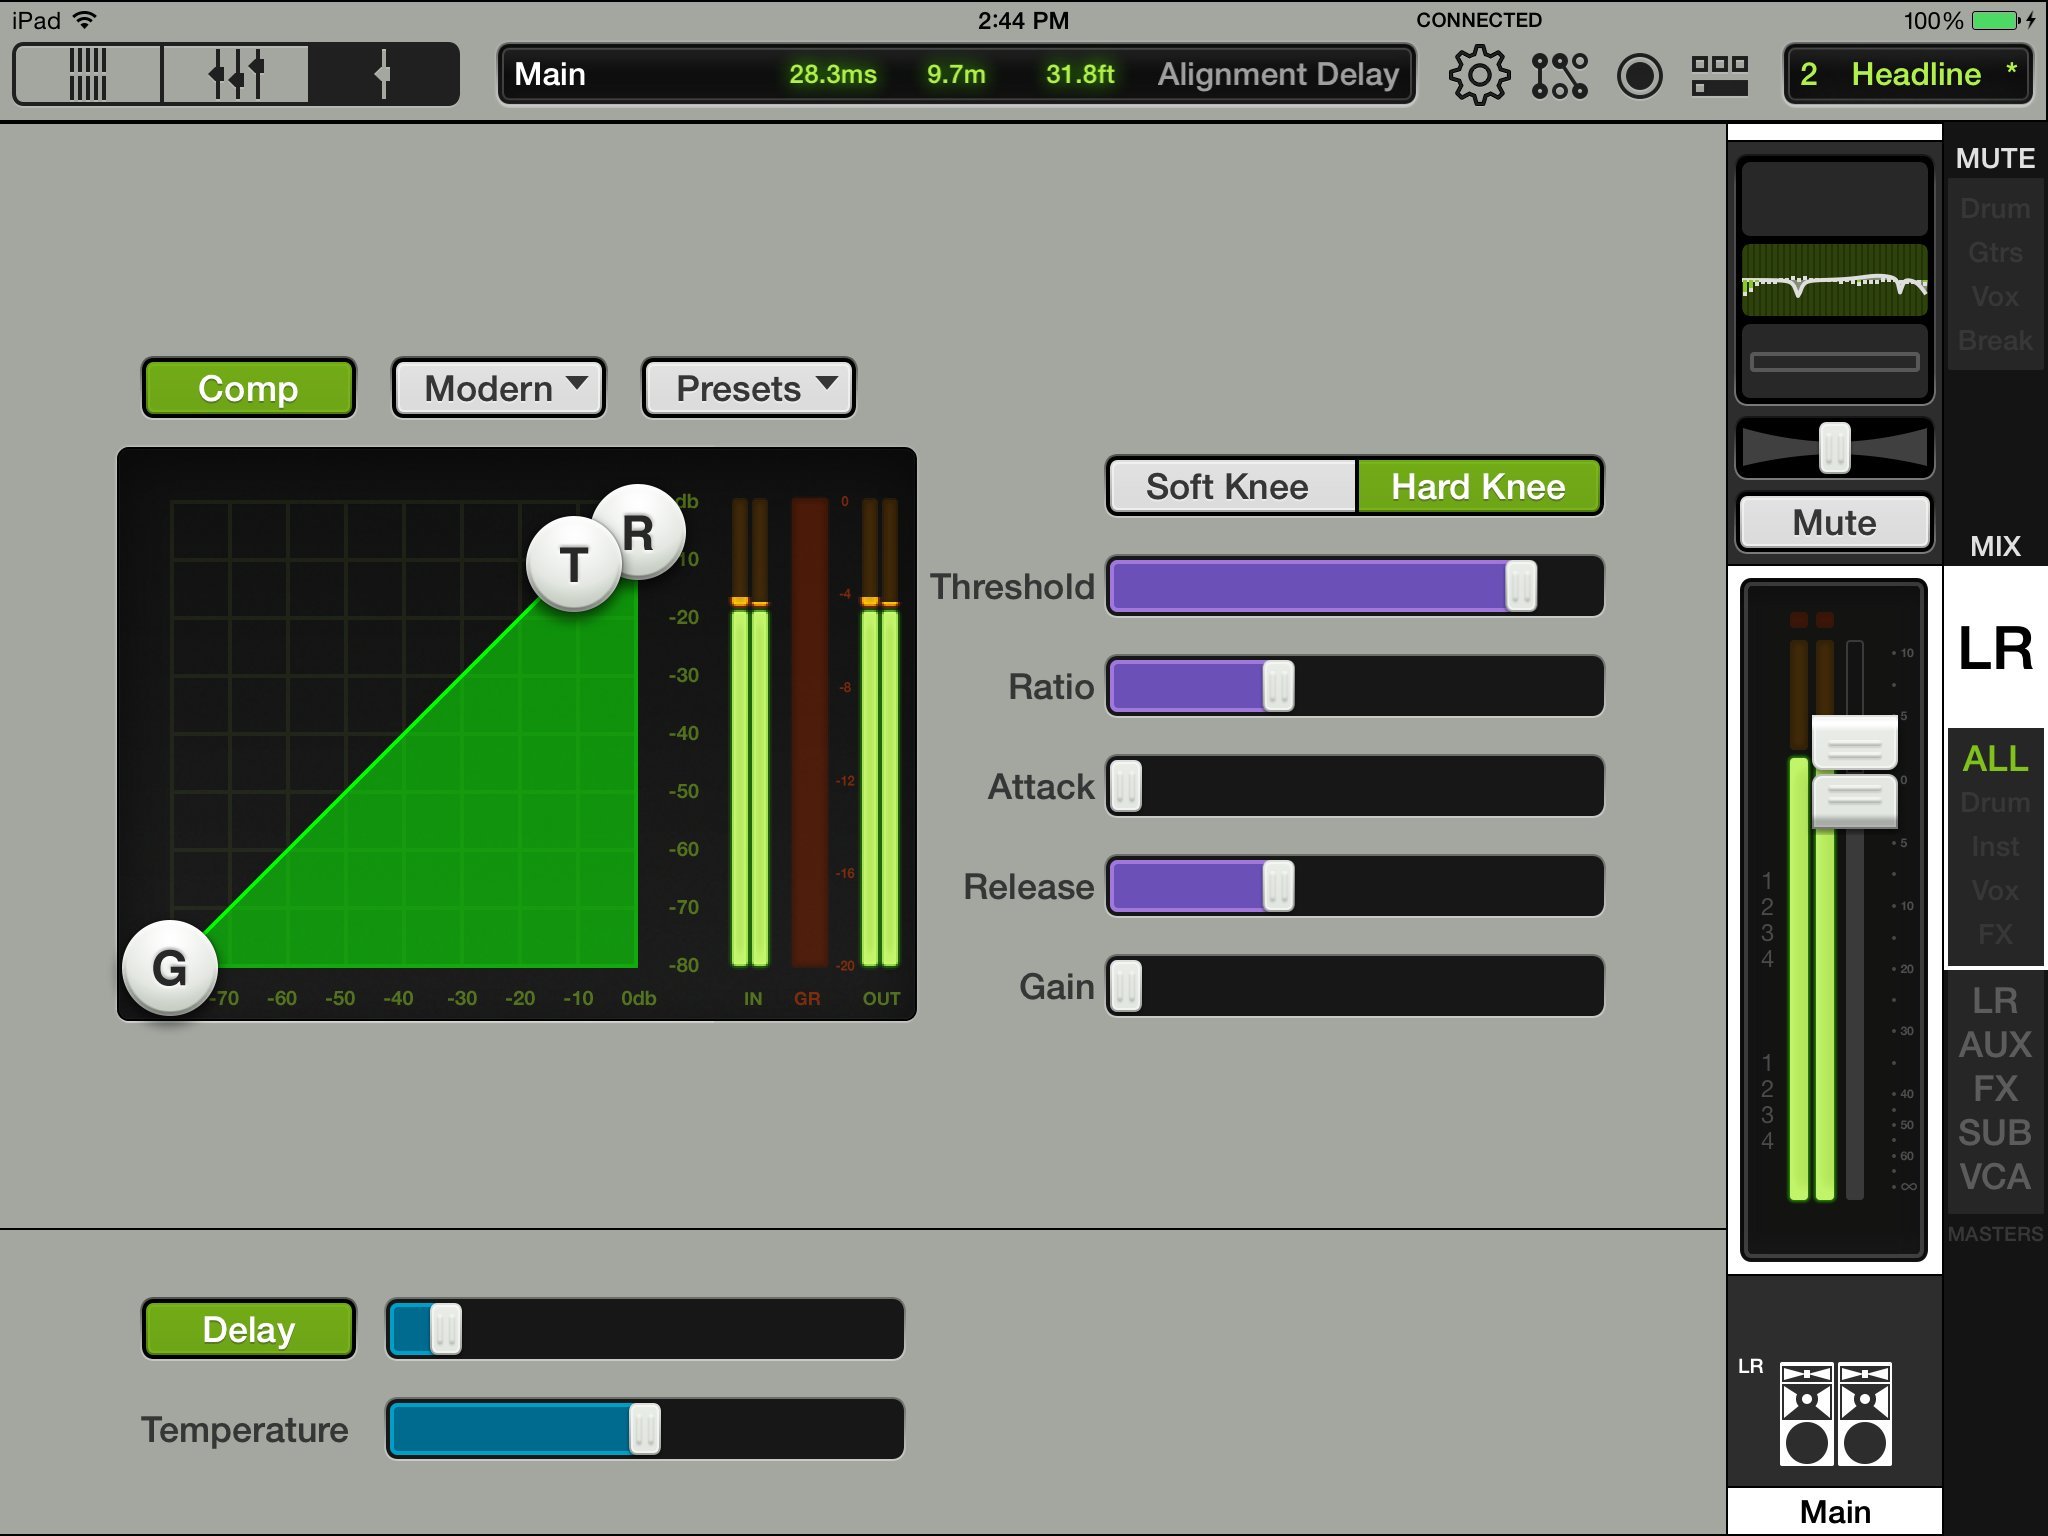The width and height of the screenshot is (2048, 1536).
Task: Select Soft Knee mode
Action: pos(1229,487)
